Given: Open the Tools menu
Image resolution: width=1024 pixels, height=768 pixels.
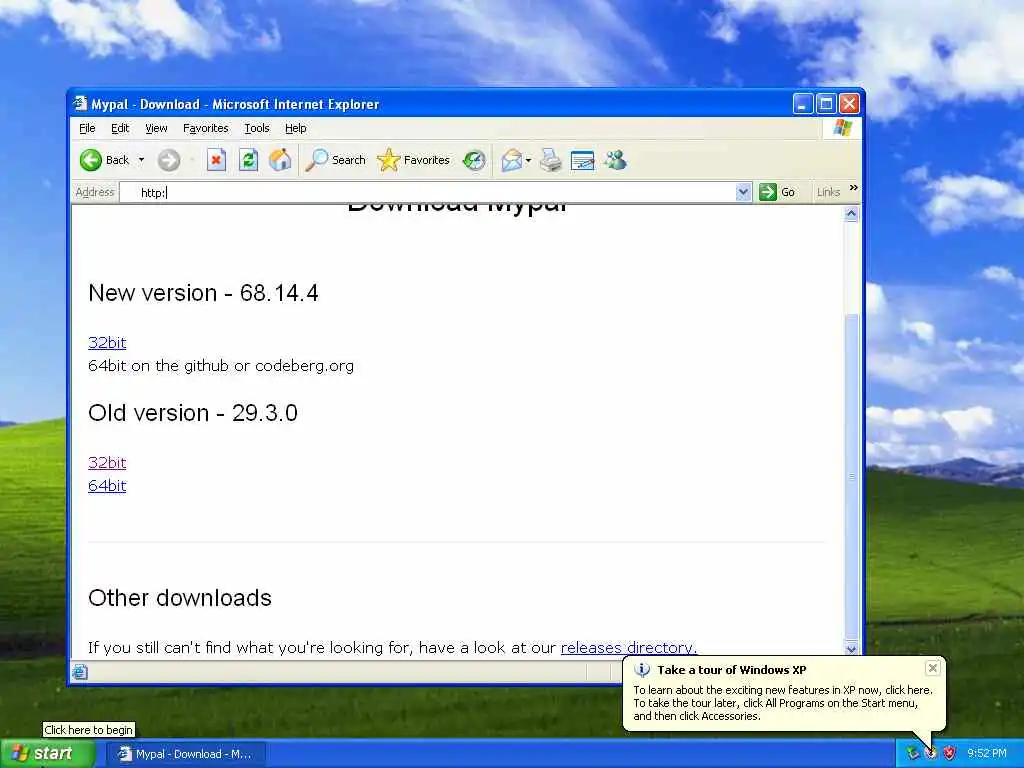Looking at the screenshot, I should (x=257, y=128).
